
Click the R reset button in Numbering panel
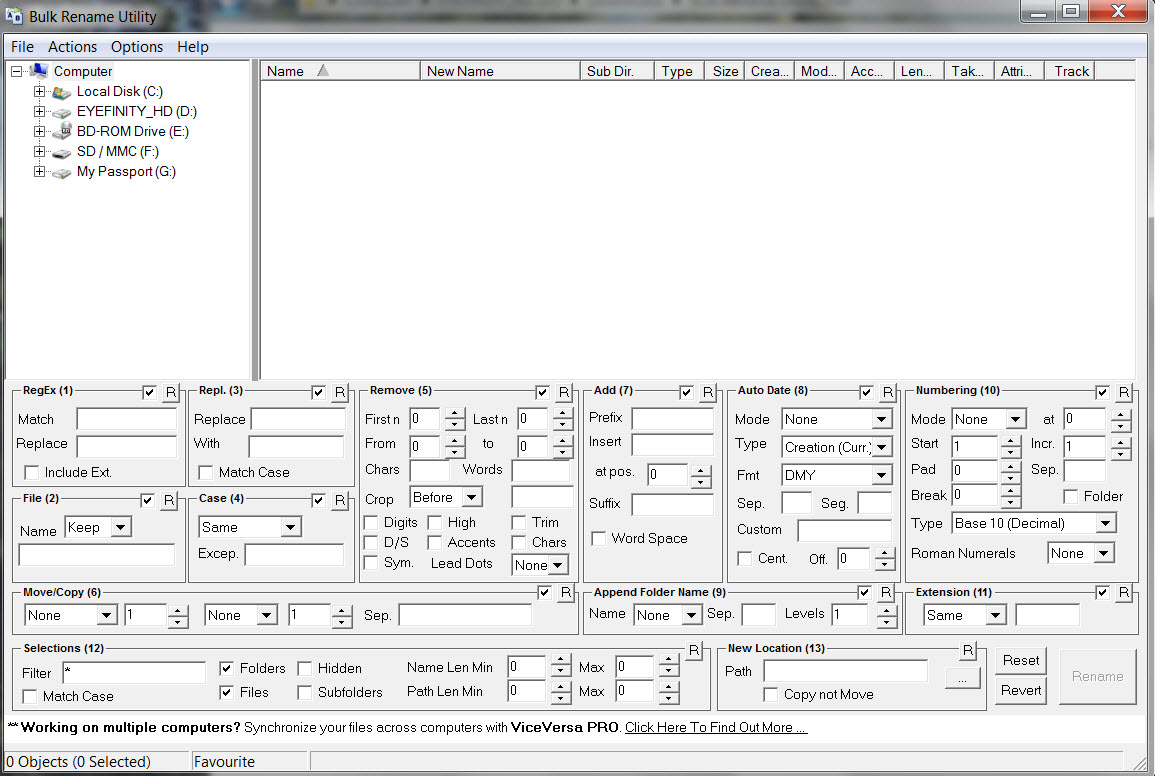click(1124, 392)
